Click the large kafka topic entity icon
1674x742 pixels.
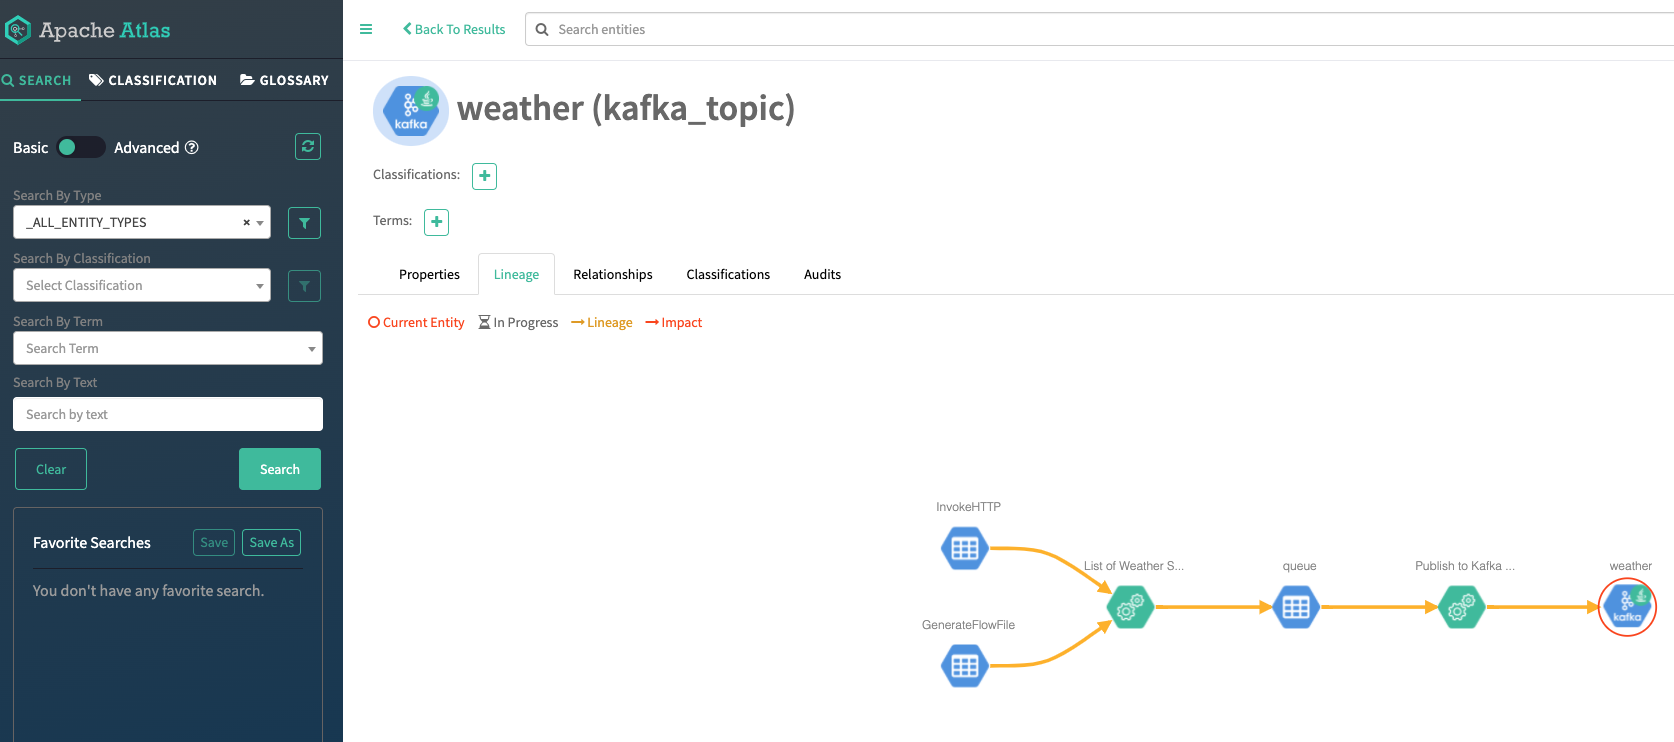pos(411,111)
